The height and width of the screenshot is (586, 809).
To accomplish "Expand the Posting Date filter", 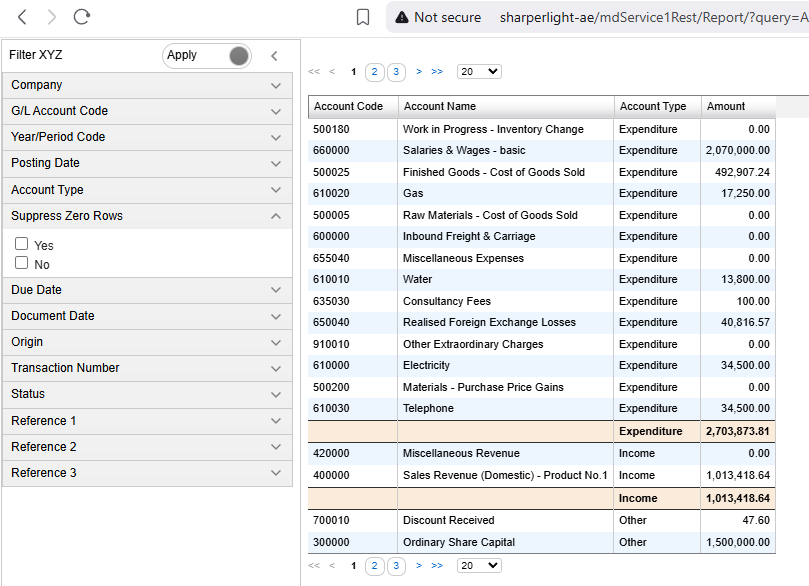I will click(147, 163).
